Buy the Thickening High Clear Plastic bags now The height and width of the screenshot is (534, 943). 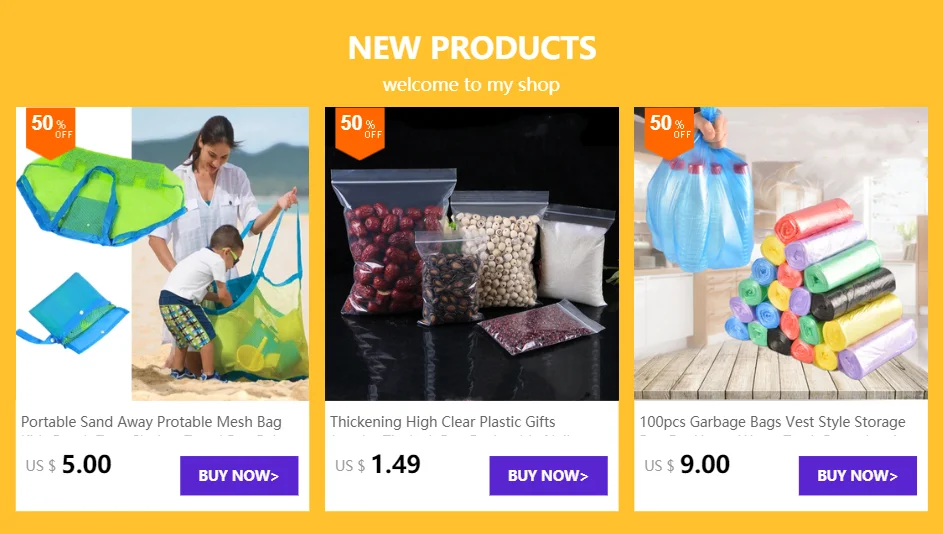[548, 476]
